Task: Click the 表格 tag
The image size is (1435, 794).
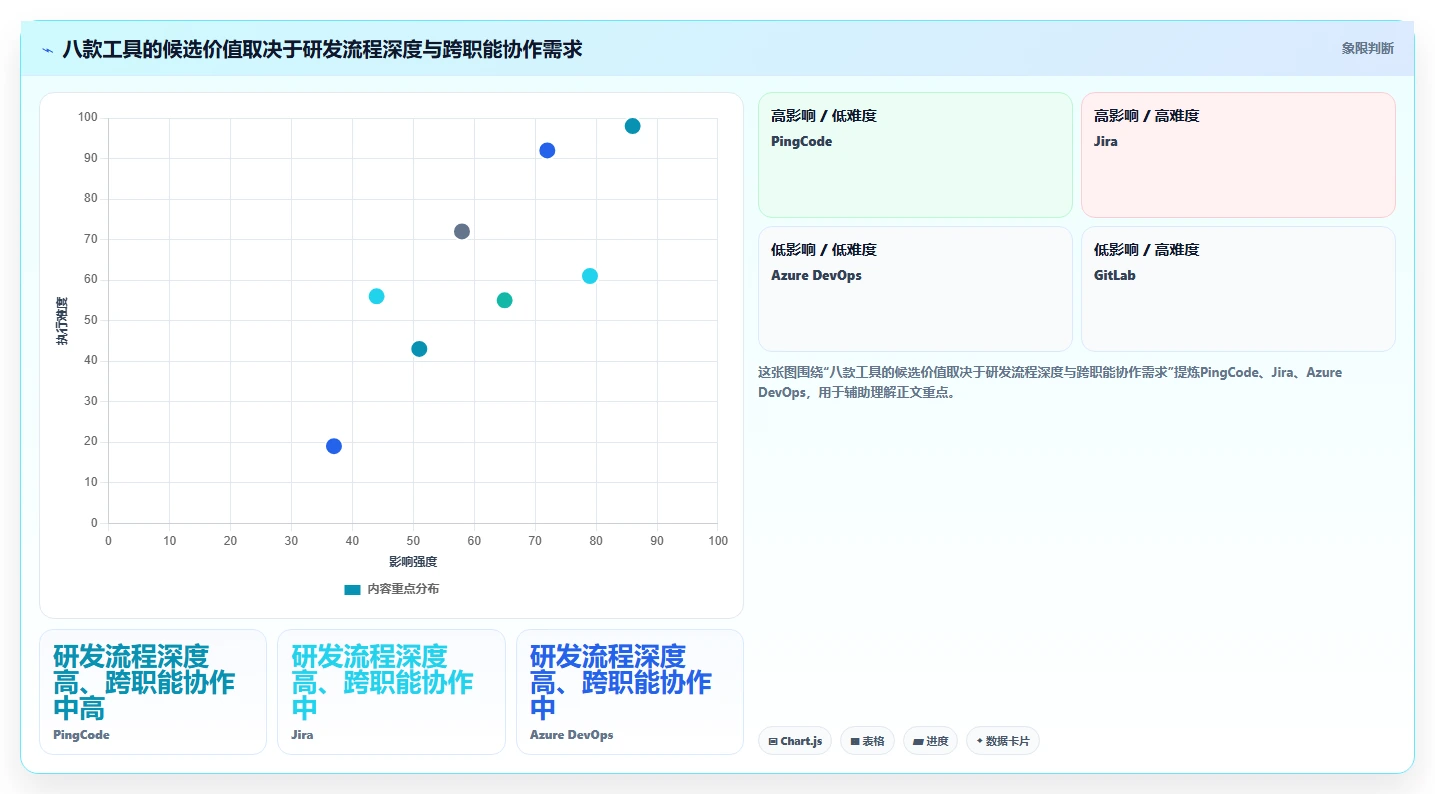Action: pos(867,741)
